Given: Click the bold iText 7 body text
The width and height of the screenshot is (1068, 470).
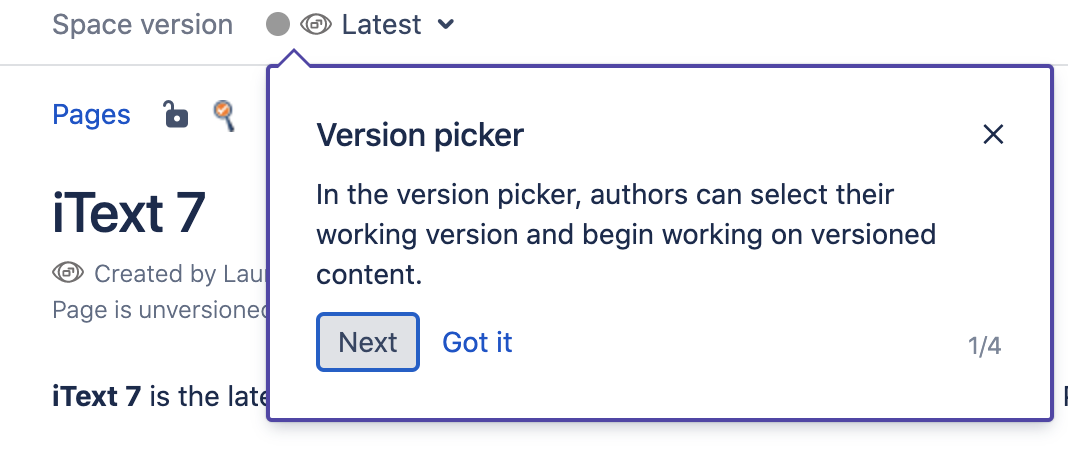Looking at the screenshot, I should (x=97, y=397).
